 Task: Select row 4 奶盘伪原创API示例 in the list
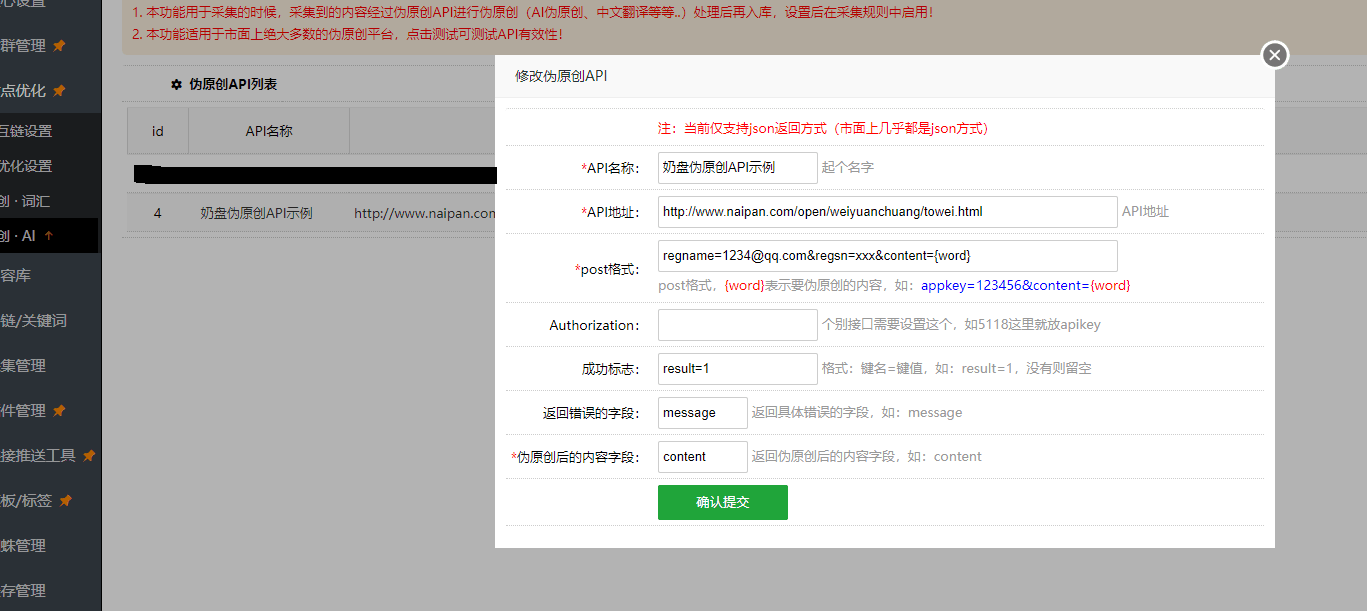tap(256, 213)
